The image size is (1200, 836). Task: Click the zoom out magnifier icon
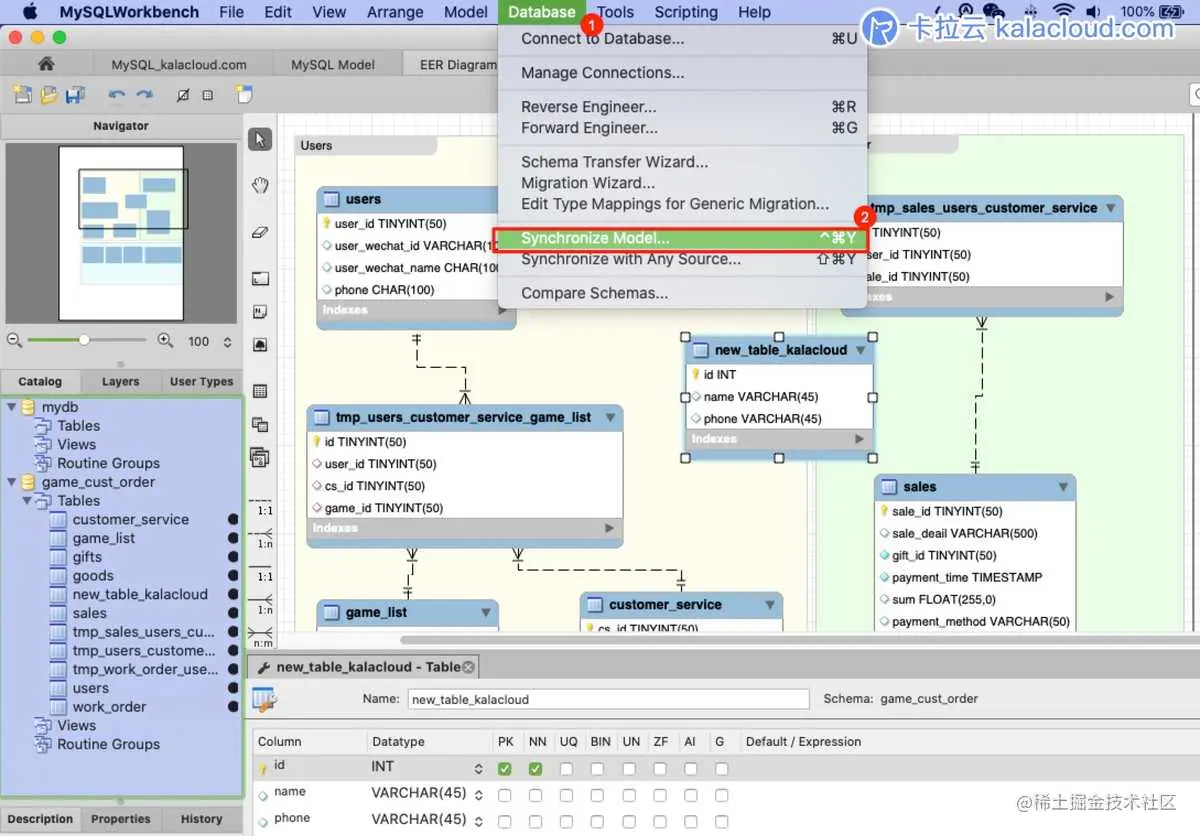15,341
